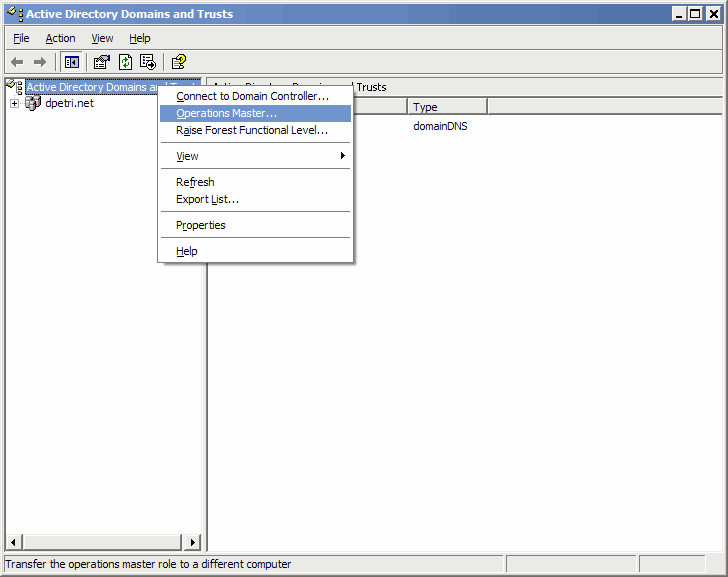Image resolution: width=728 pixels, height=577 pixels.
Task: Click the yellow Help toolbar icon
Action: (179, 62)
